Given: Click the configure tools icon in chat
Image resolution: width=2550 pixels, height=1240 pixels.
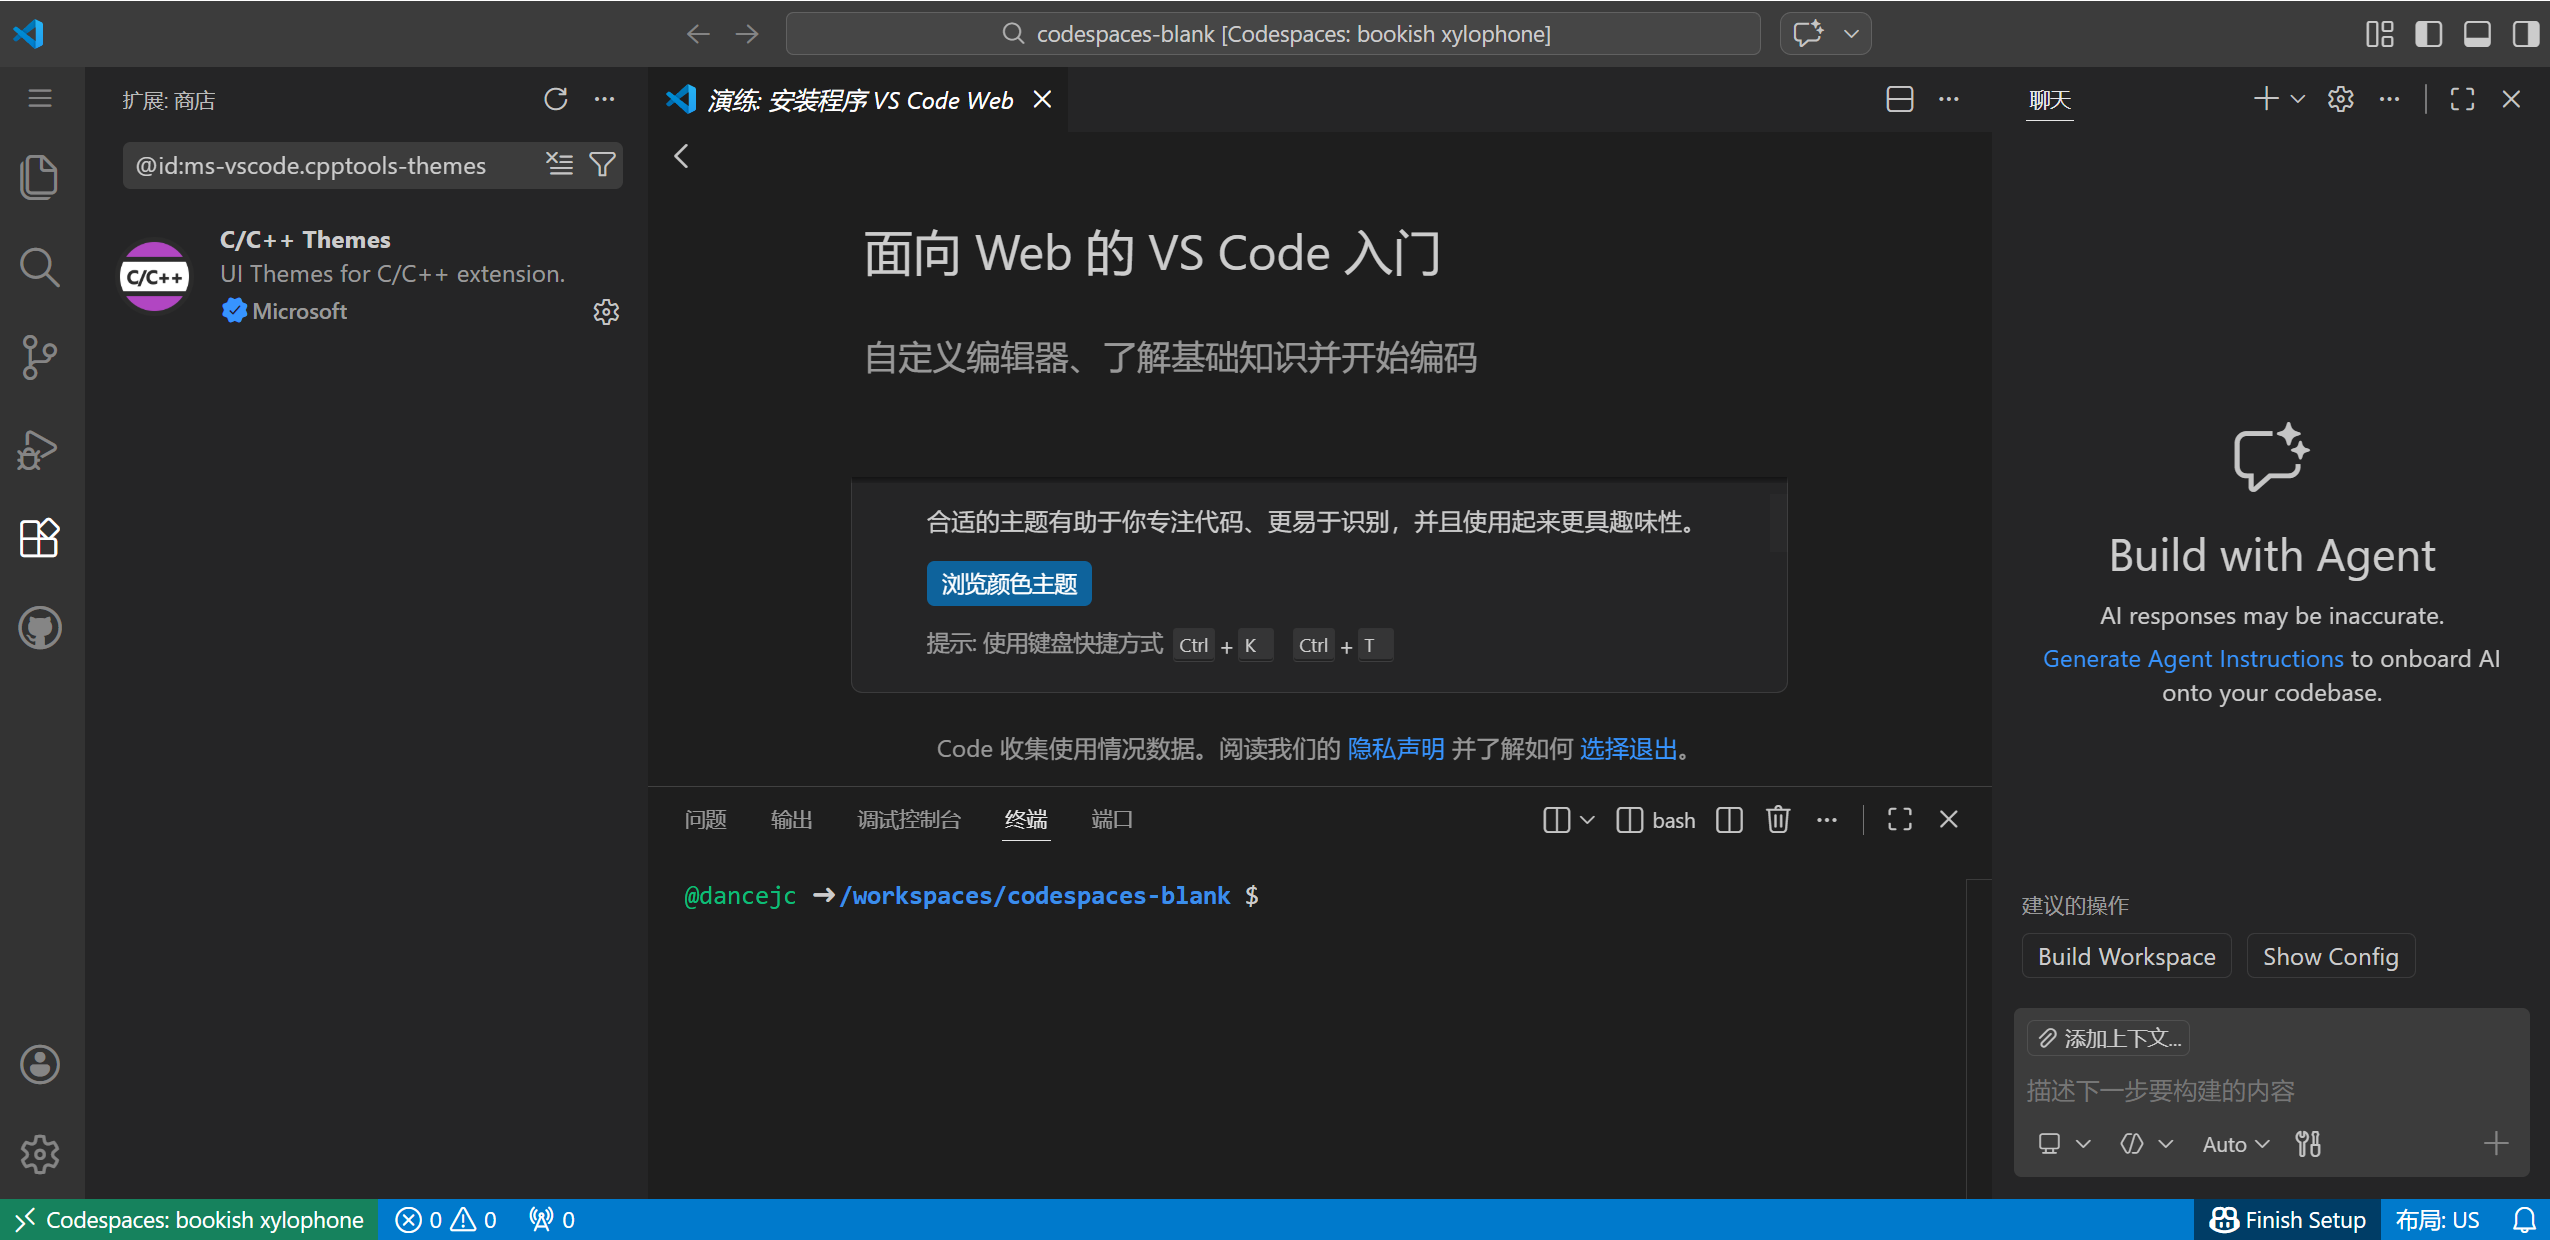Looking at the screenshot, I should [x=2308, y=1144].
